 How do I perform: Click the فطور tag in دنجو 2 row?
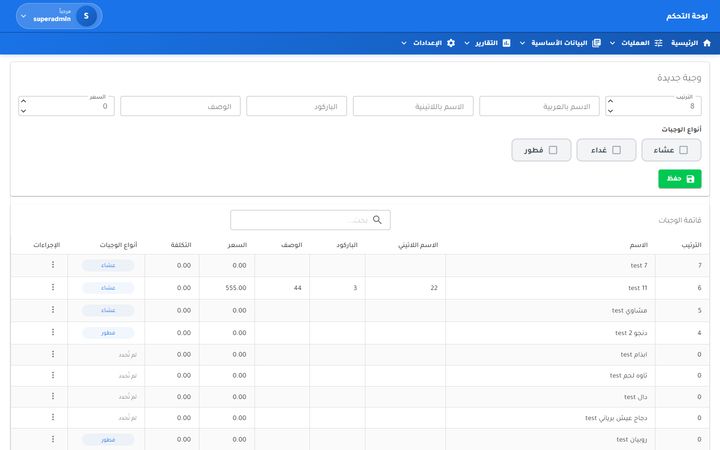108,332
